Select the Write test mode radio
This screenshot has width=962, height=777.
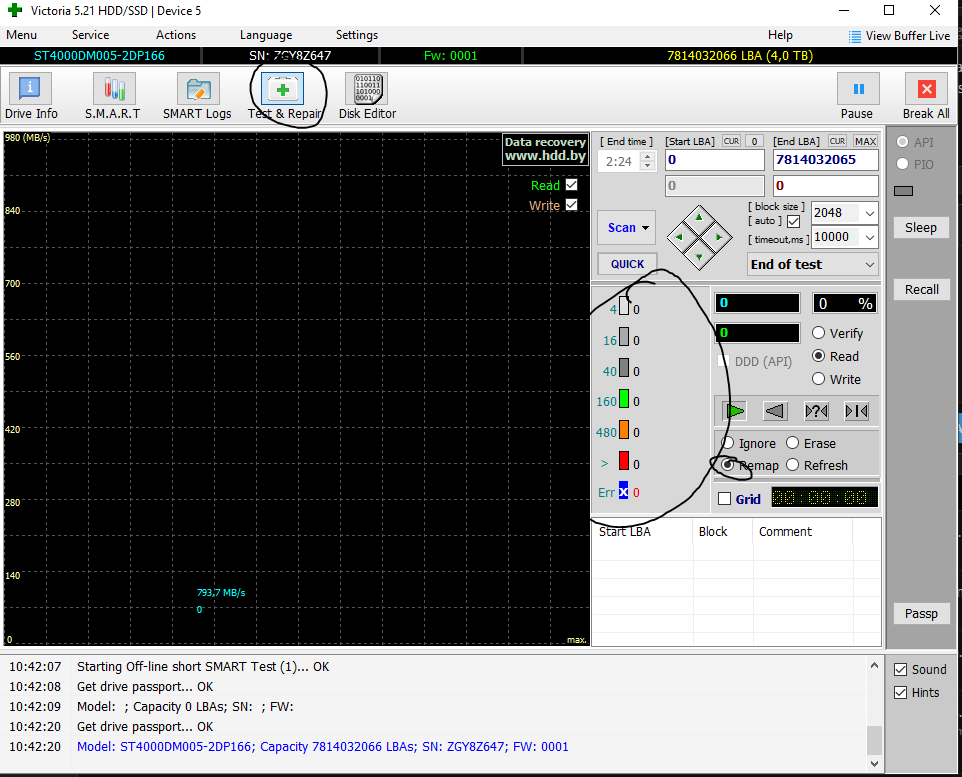pos(818,379)
